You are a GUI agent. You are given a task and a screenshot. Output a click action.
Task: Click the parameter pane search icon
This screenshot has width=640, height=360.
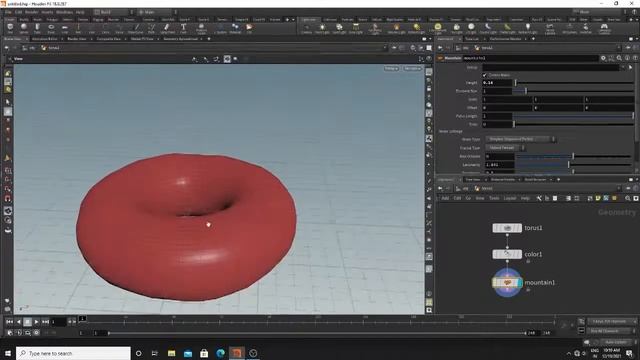(x=619, y=58)
